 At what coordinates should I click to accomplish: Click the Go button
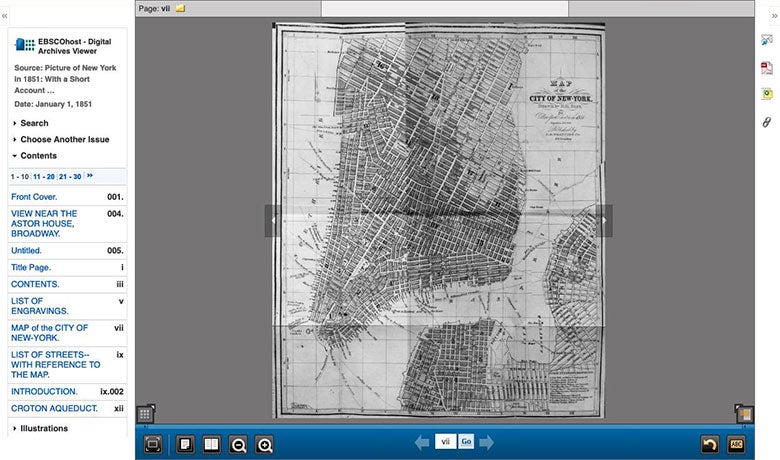(x=466, y=442)
